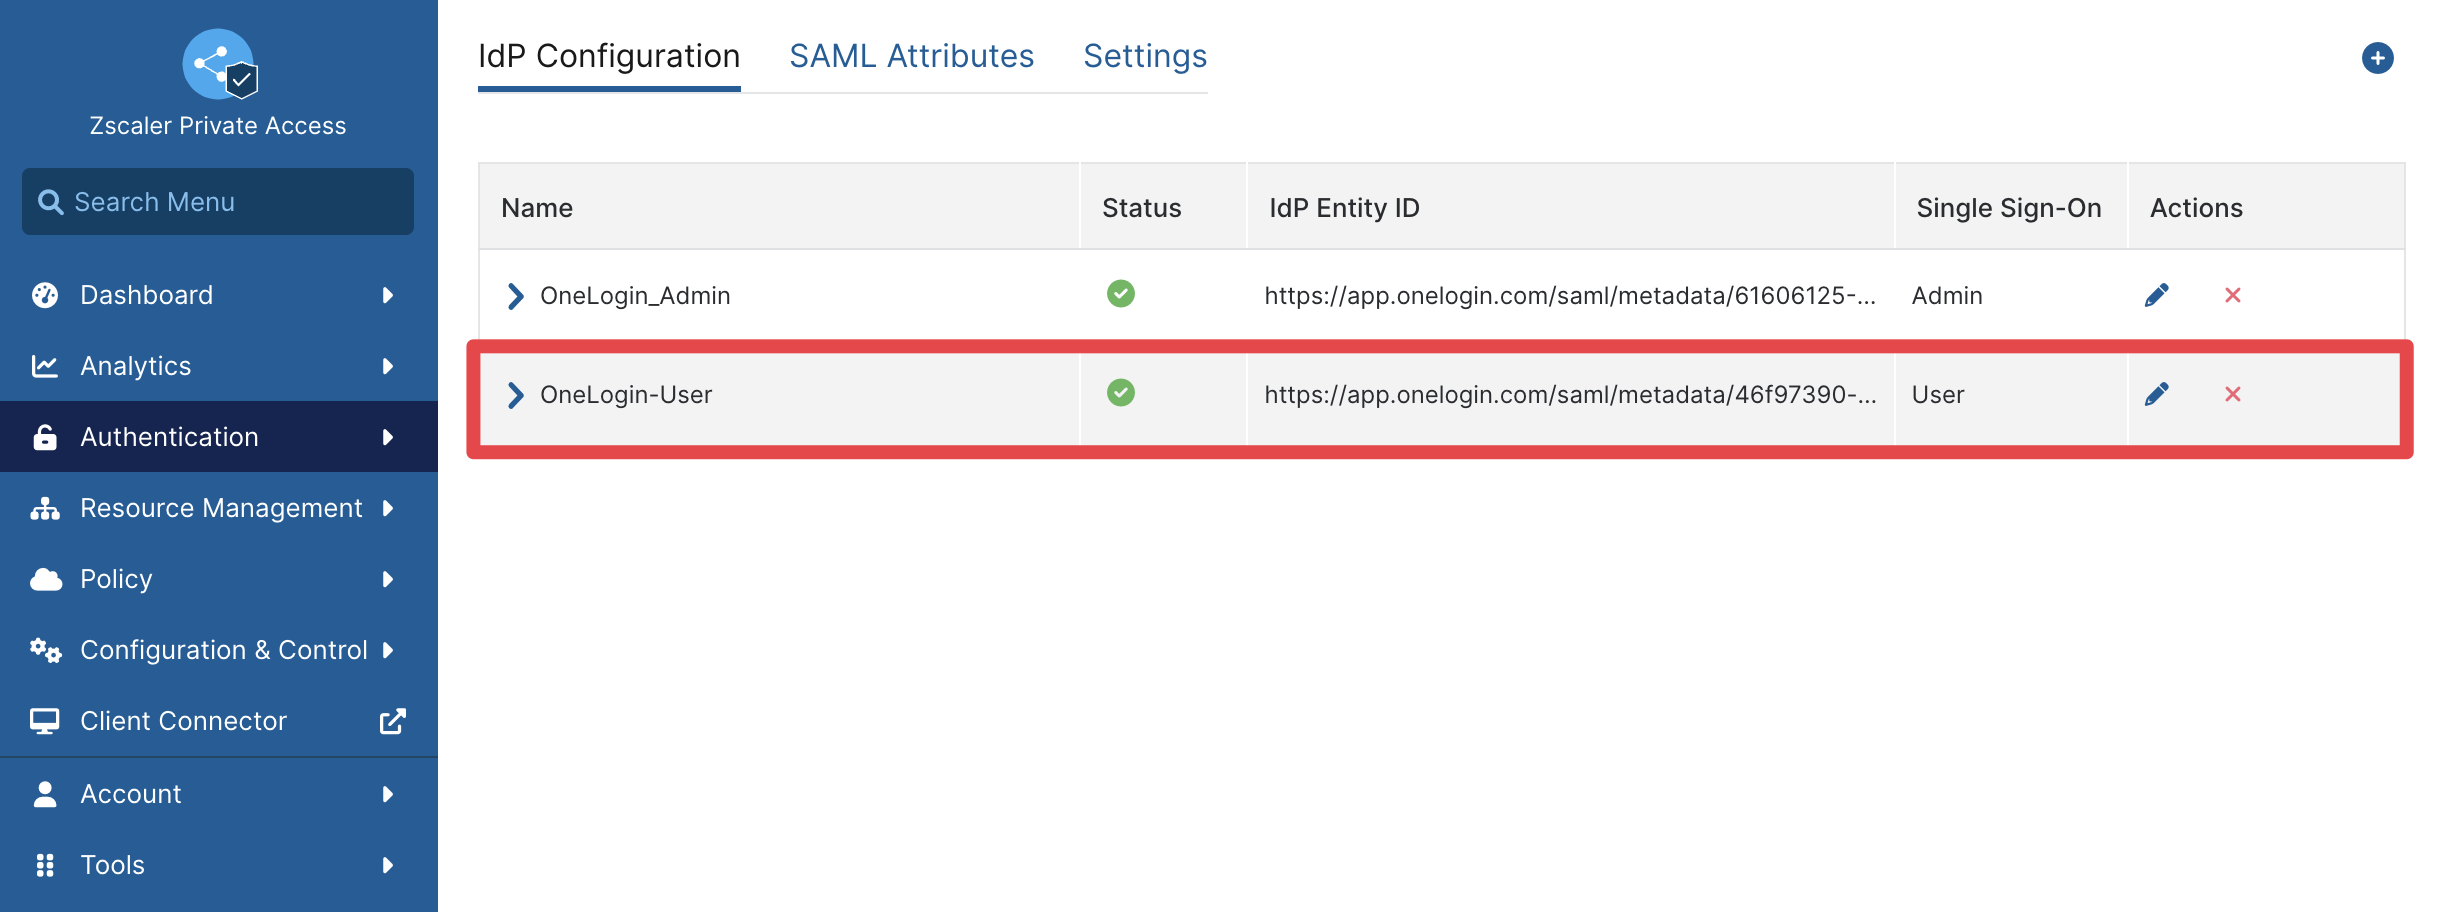Open the Settings tab
Screen dimensions: 2440x912
pyautogui.click(x=1145, y=57)
